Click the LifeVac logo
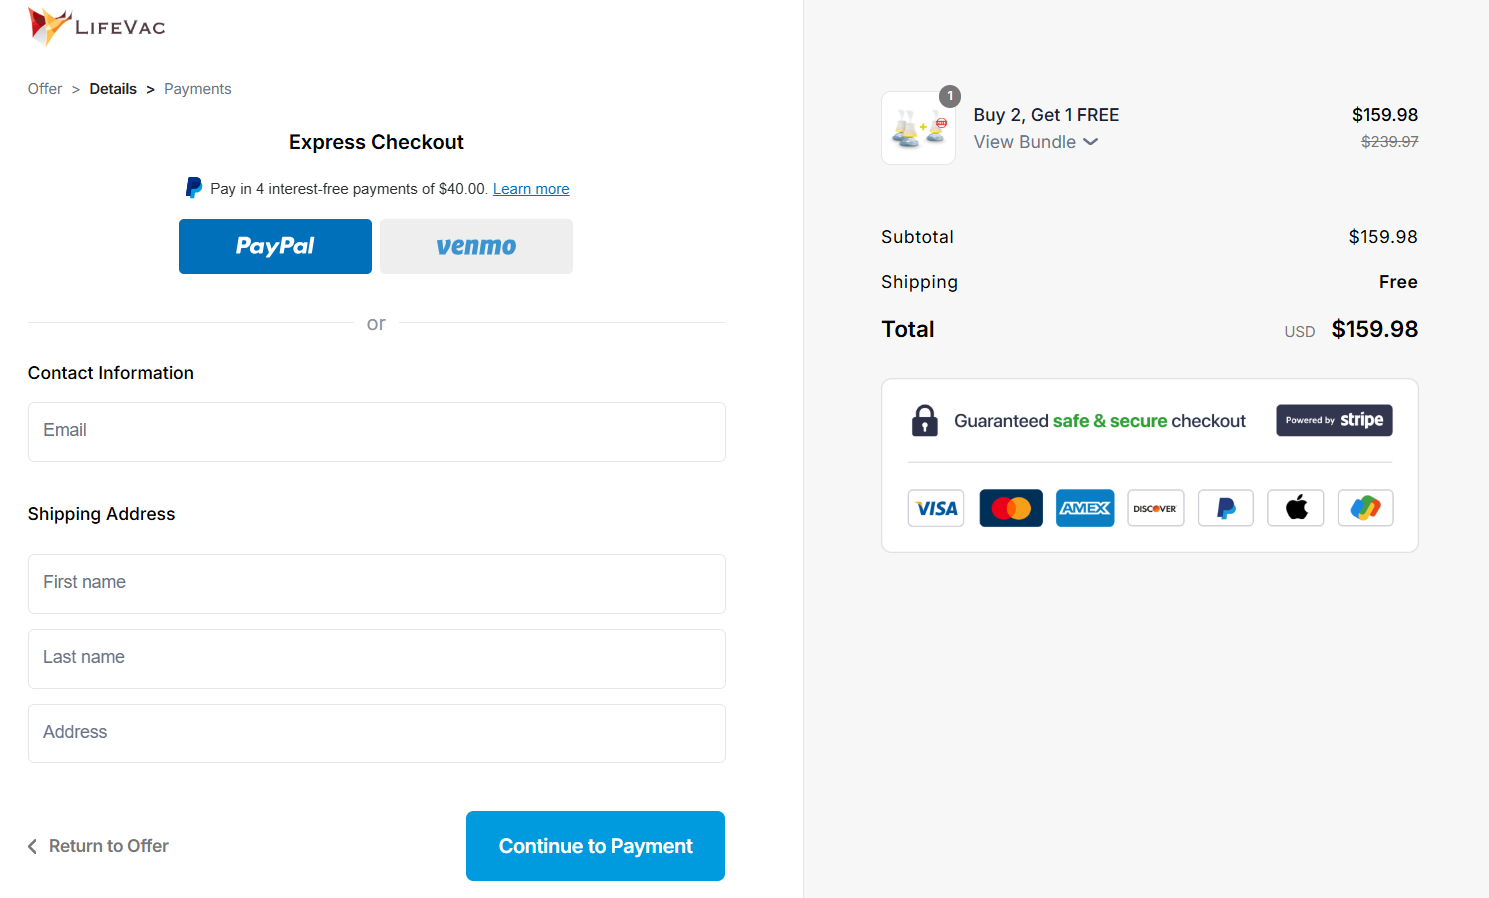Viewport: 1489px width, 898px height. click(x=97, y=26)
